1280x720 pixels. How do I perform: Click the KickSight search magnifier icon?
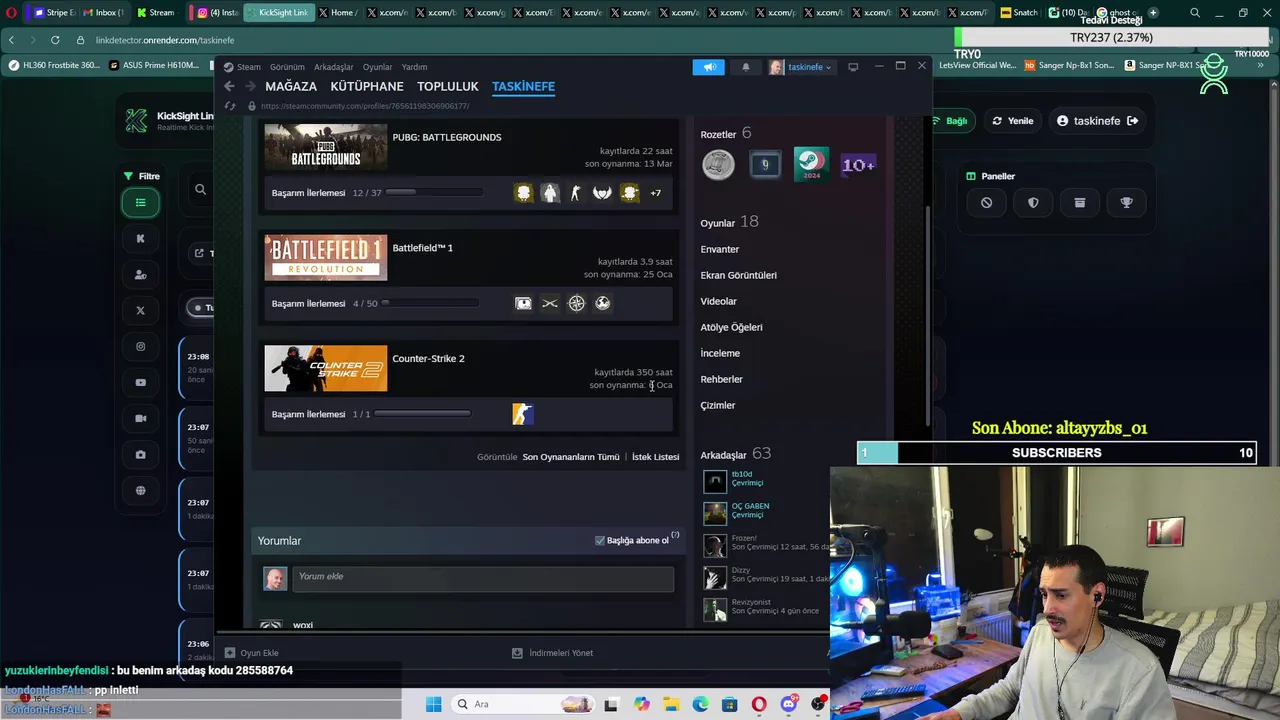coord(200,189)
